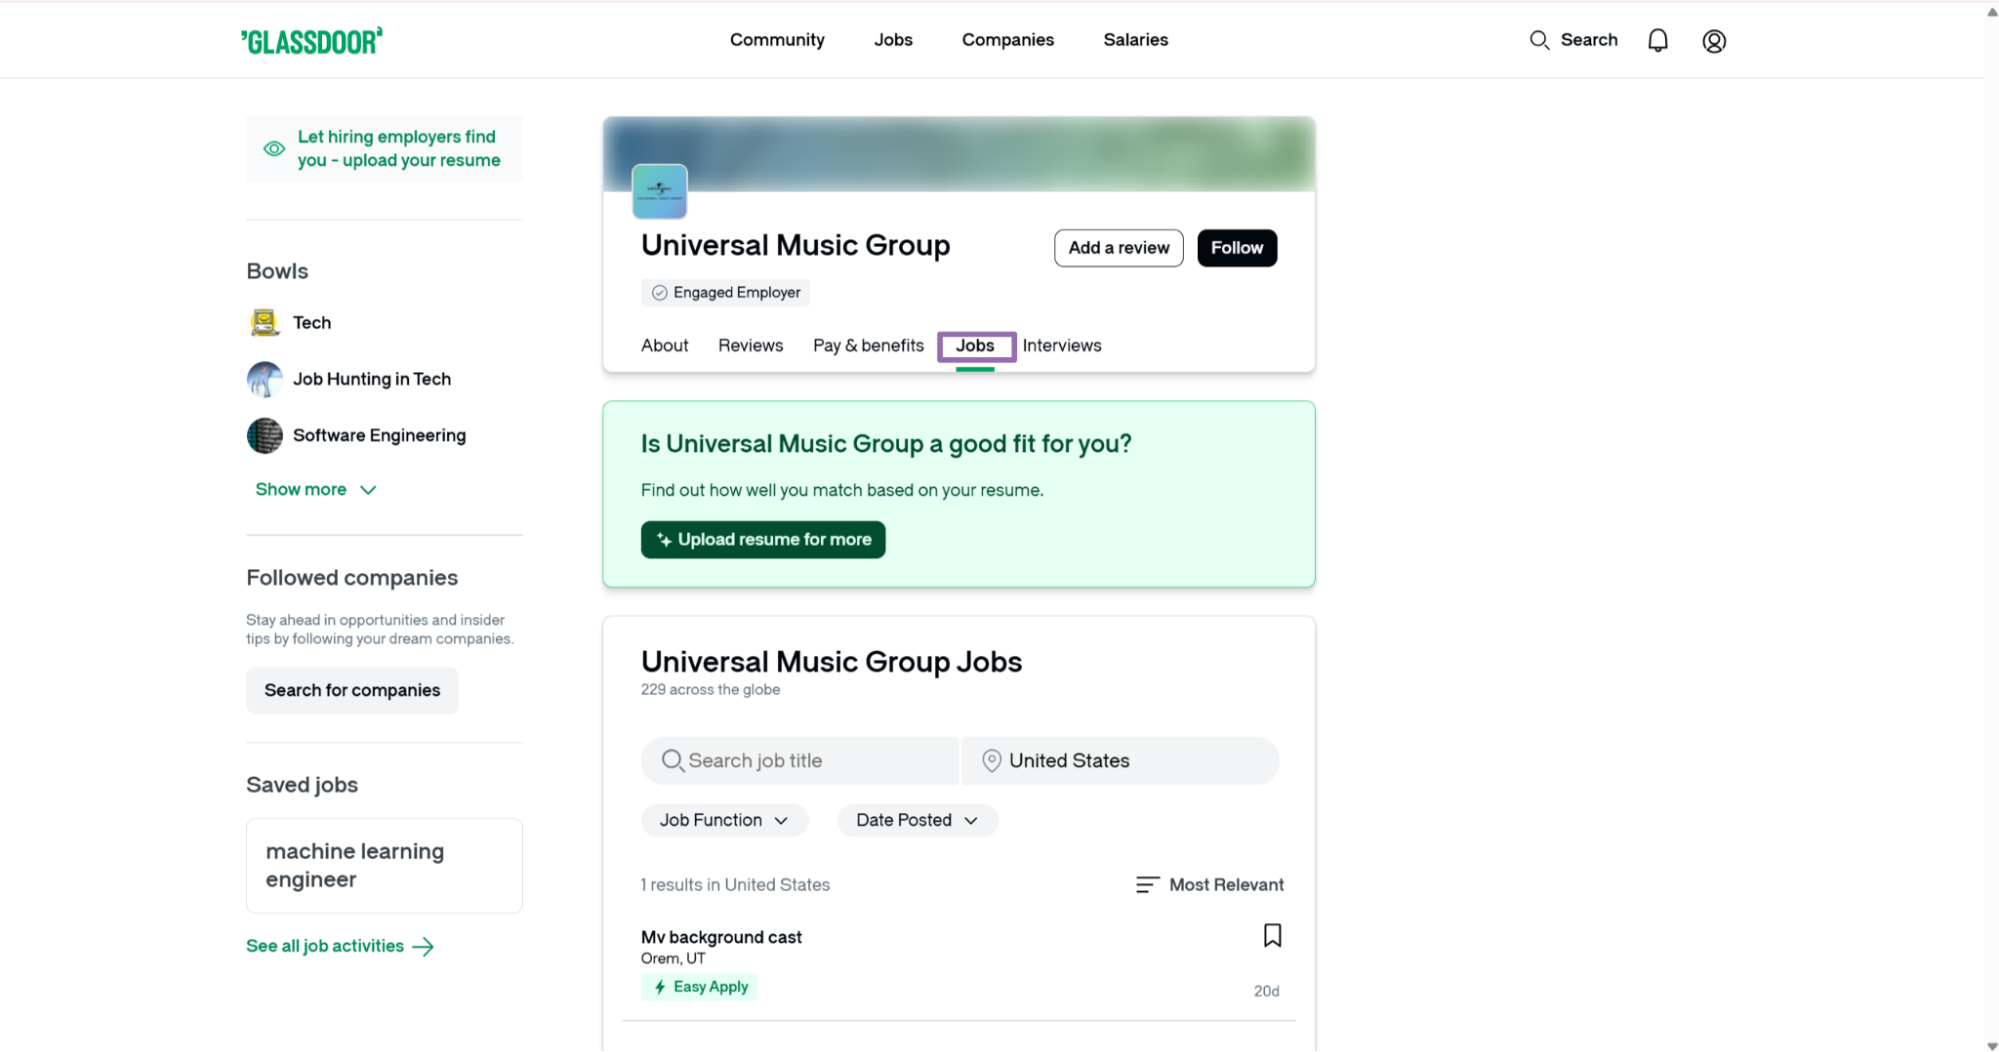Open the Jobs menu in top navigation

[x=893, y=40]
